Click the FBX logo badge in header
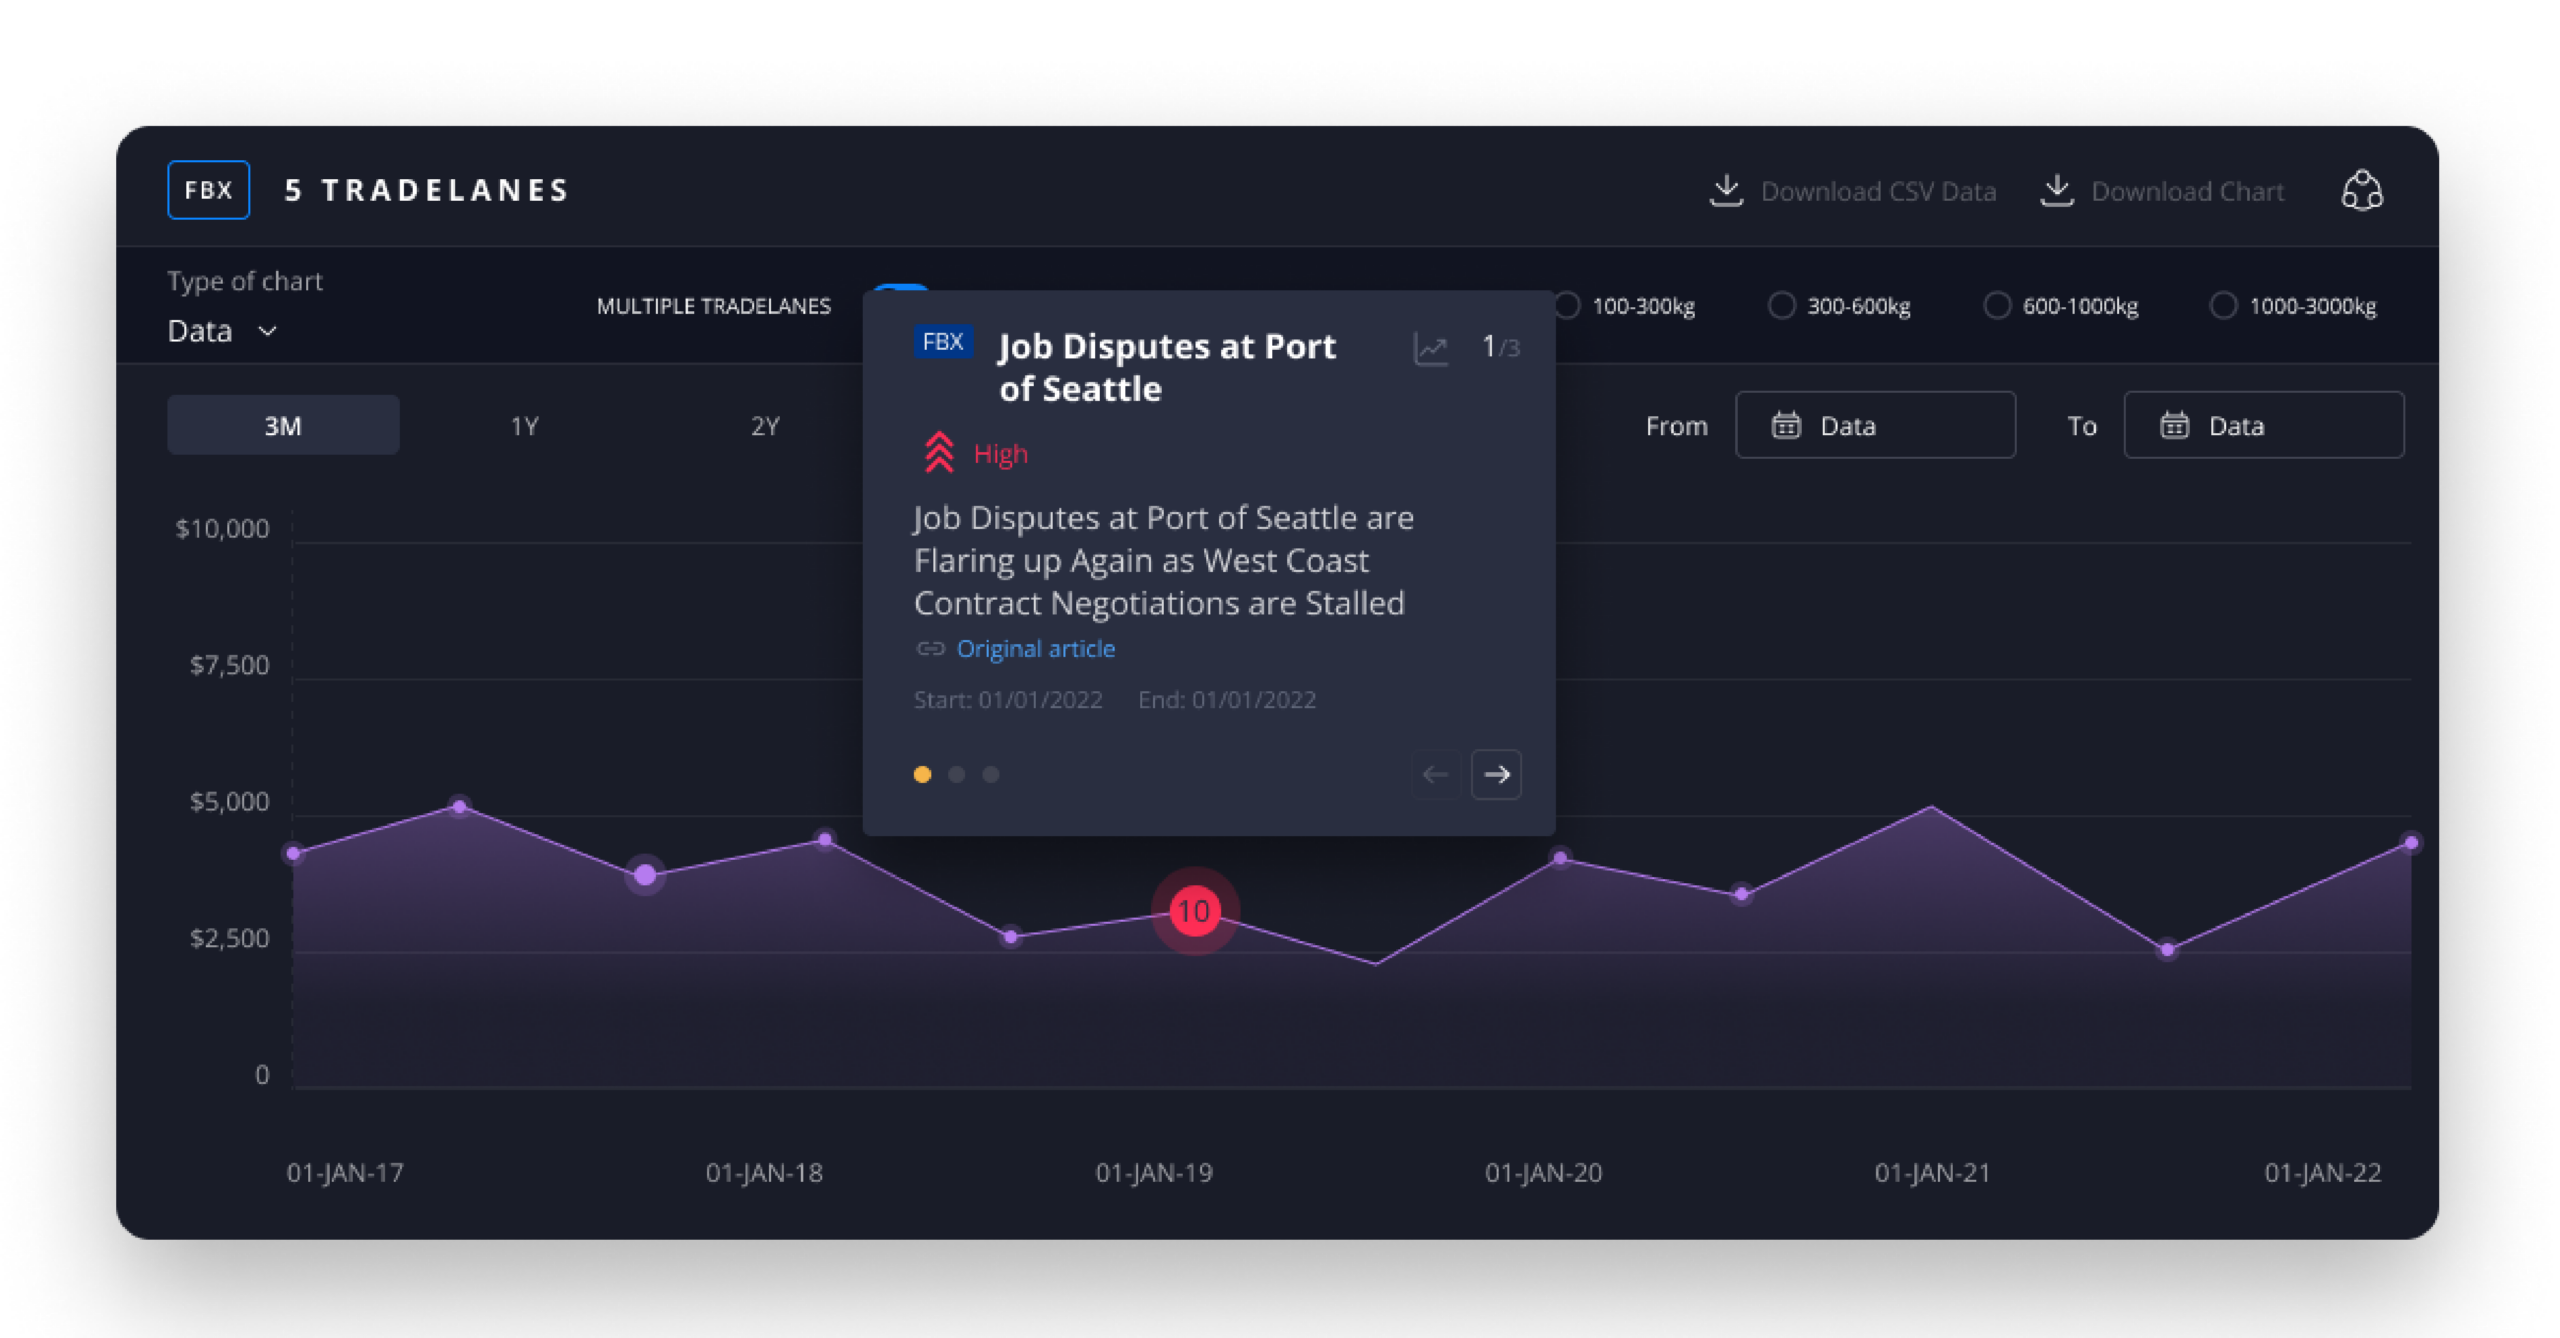Screen dimensions: 2560x1338 tap(208, 190)
